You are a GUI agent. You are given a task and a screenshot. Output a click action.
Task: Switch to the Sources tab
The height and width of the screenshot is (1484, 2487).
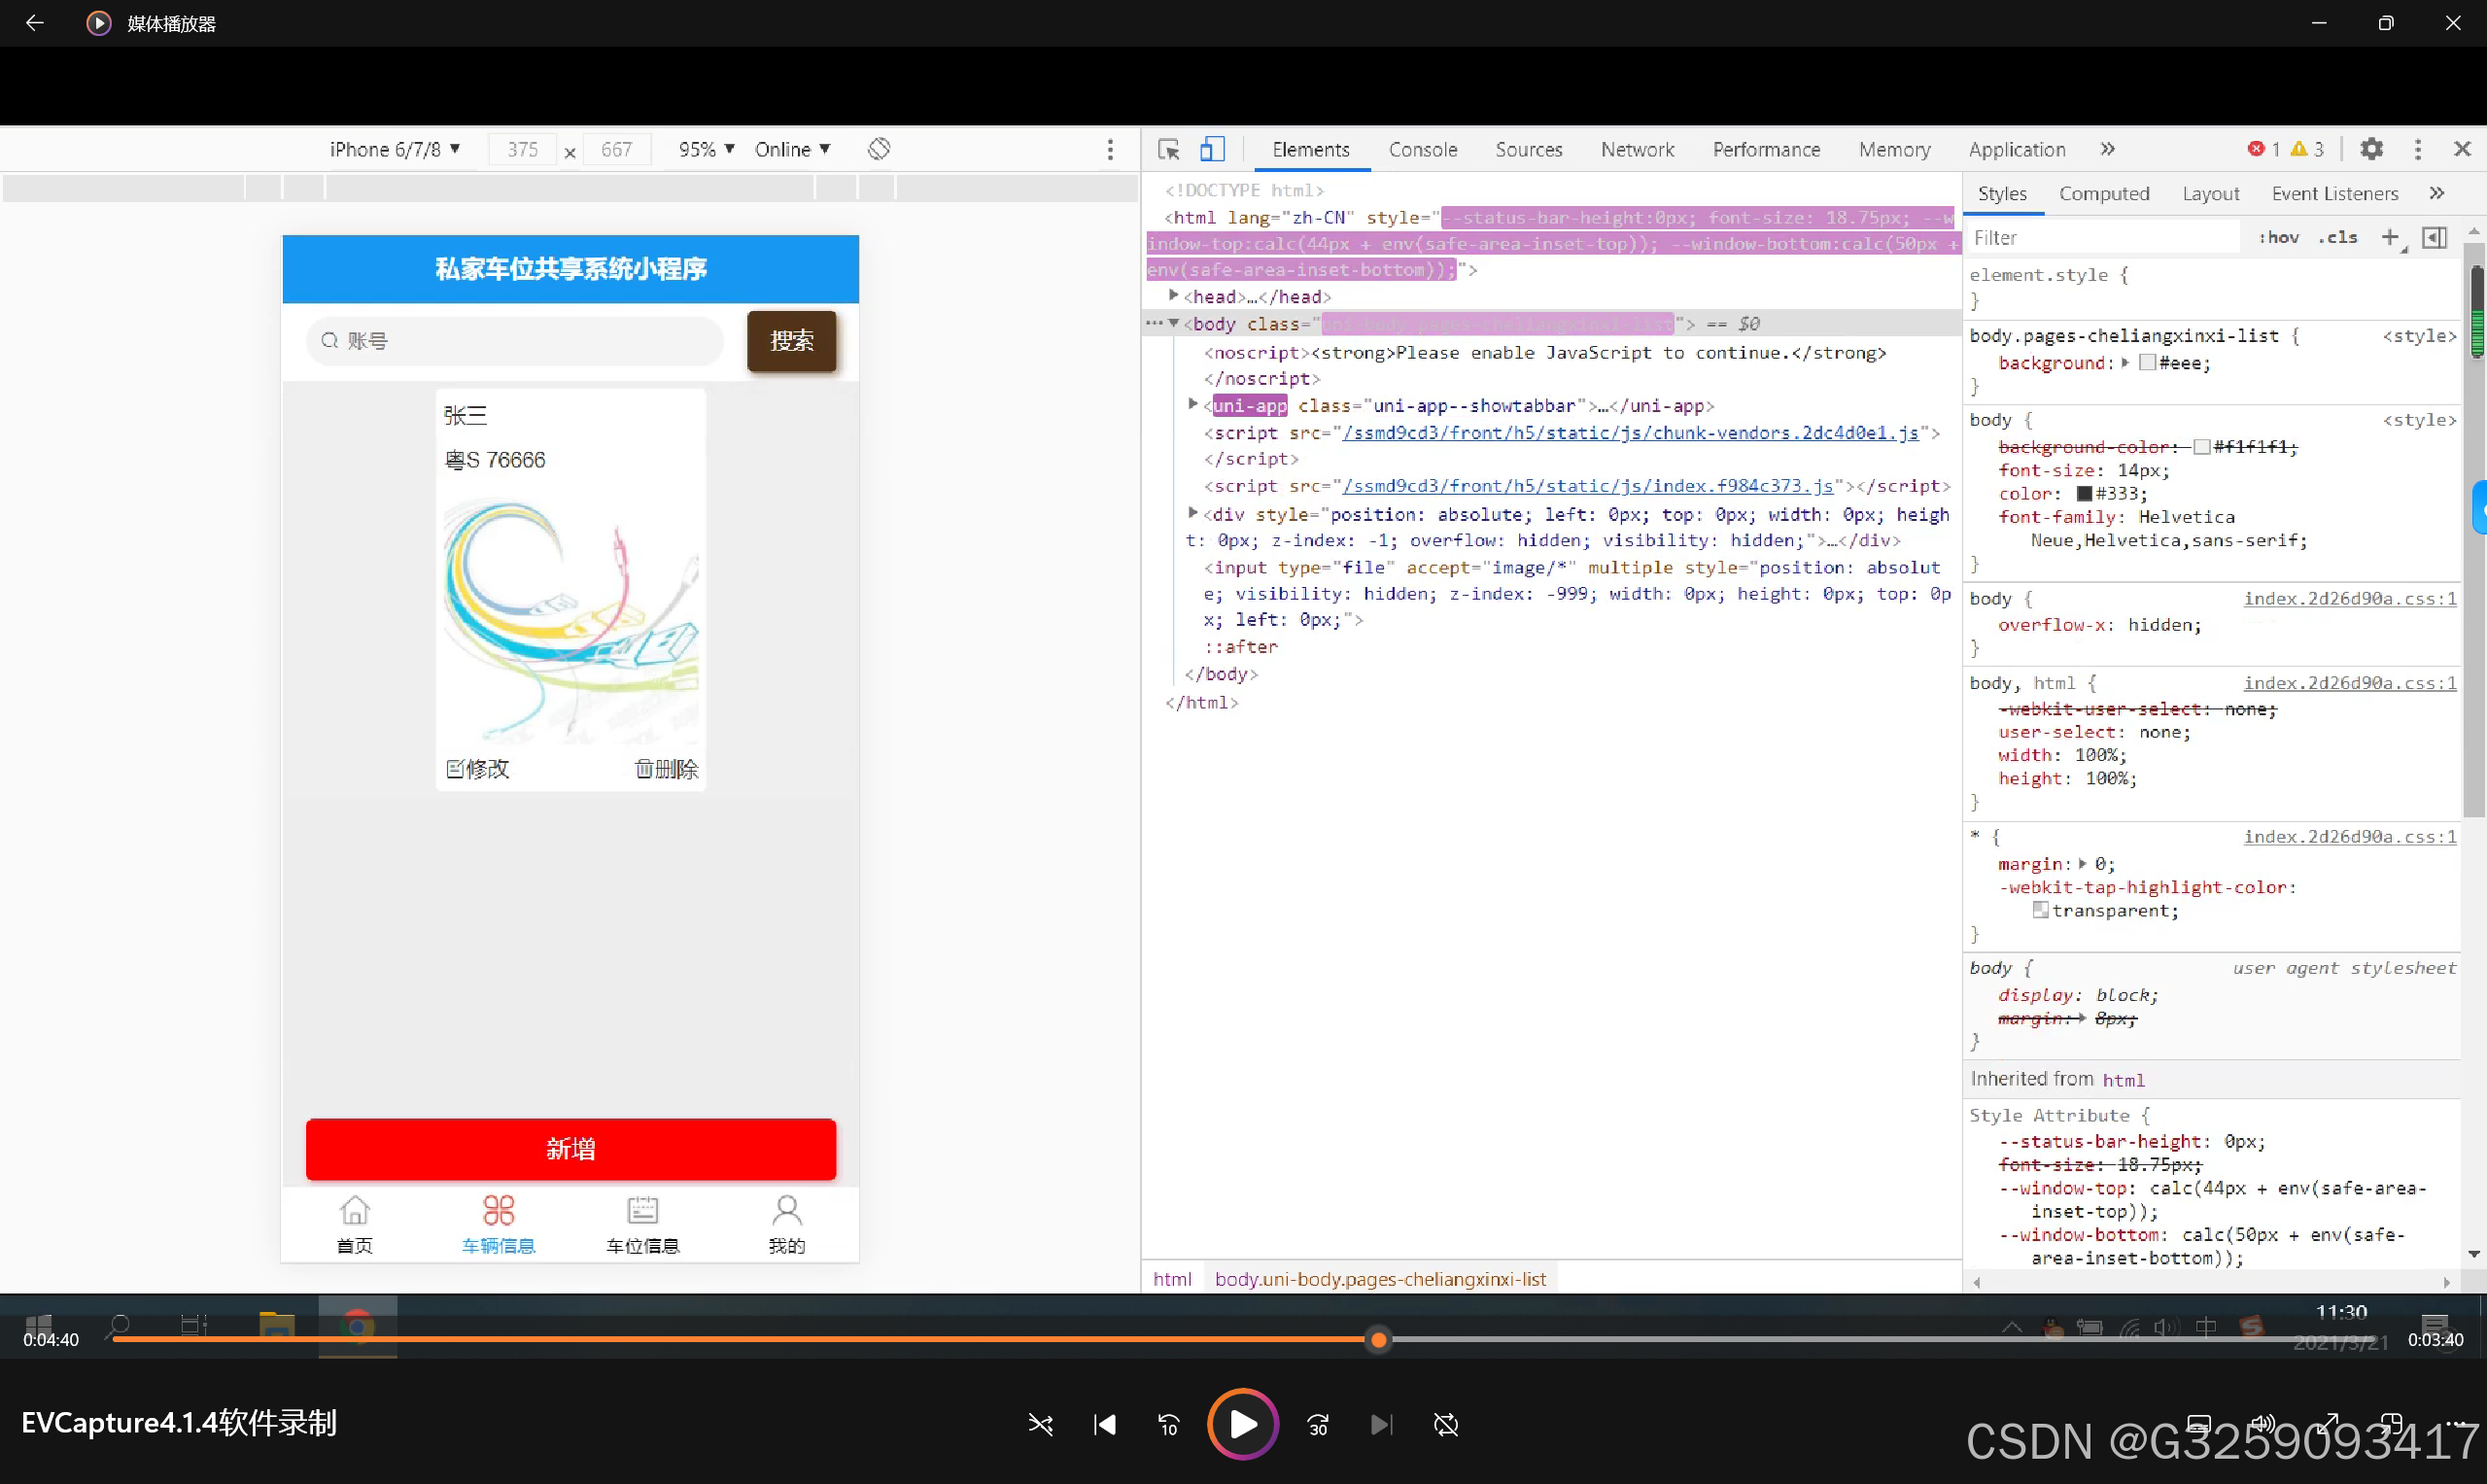point(1528,149)
